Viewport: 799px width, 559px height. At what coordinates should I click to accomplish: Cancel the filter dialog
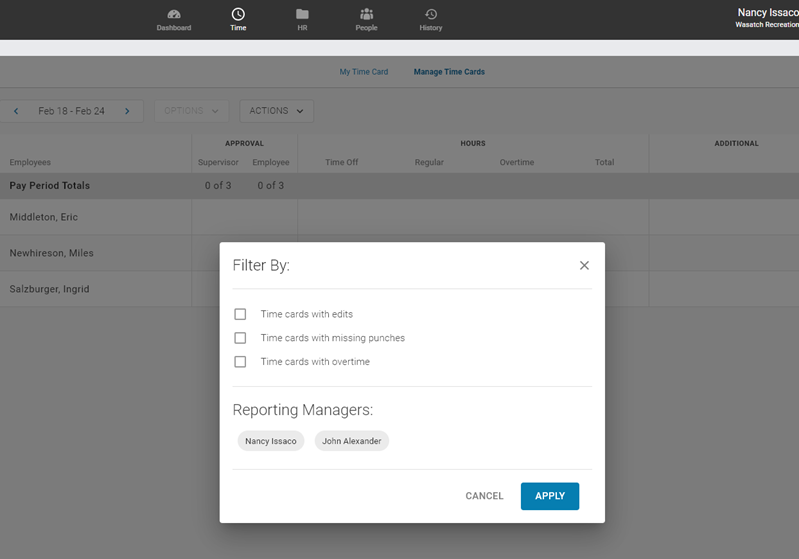pyautogui.click(x=484, y=496)
